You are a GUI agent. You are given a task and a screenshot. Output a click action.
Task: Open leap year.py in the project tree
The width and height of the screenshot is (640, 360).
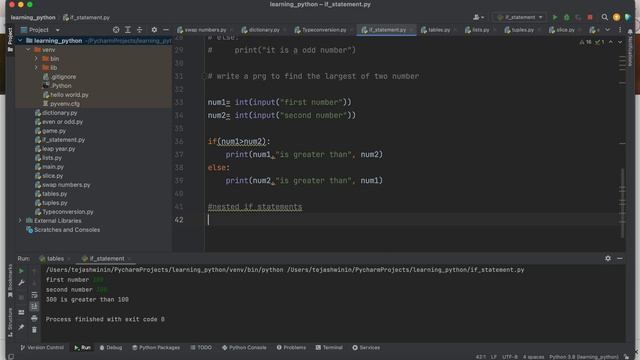point(55,149)
